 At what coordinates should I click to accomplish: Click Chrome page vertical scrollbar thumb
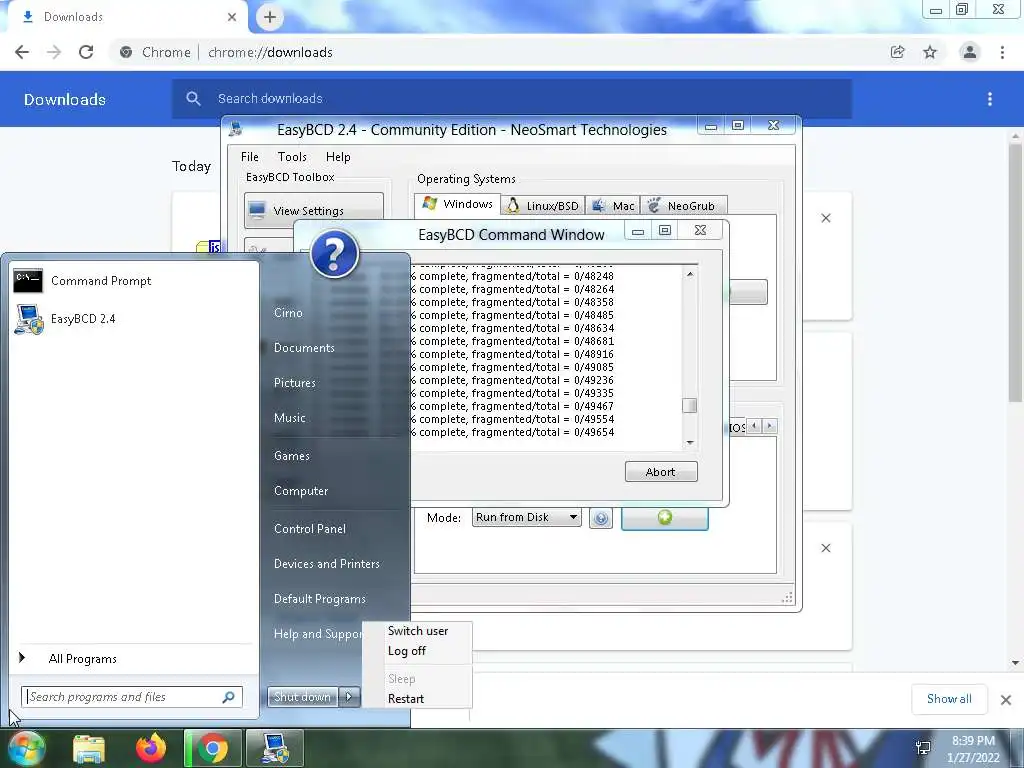pos(1015,274)
